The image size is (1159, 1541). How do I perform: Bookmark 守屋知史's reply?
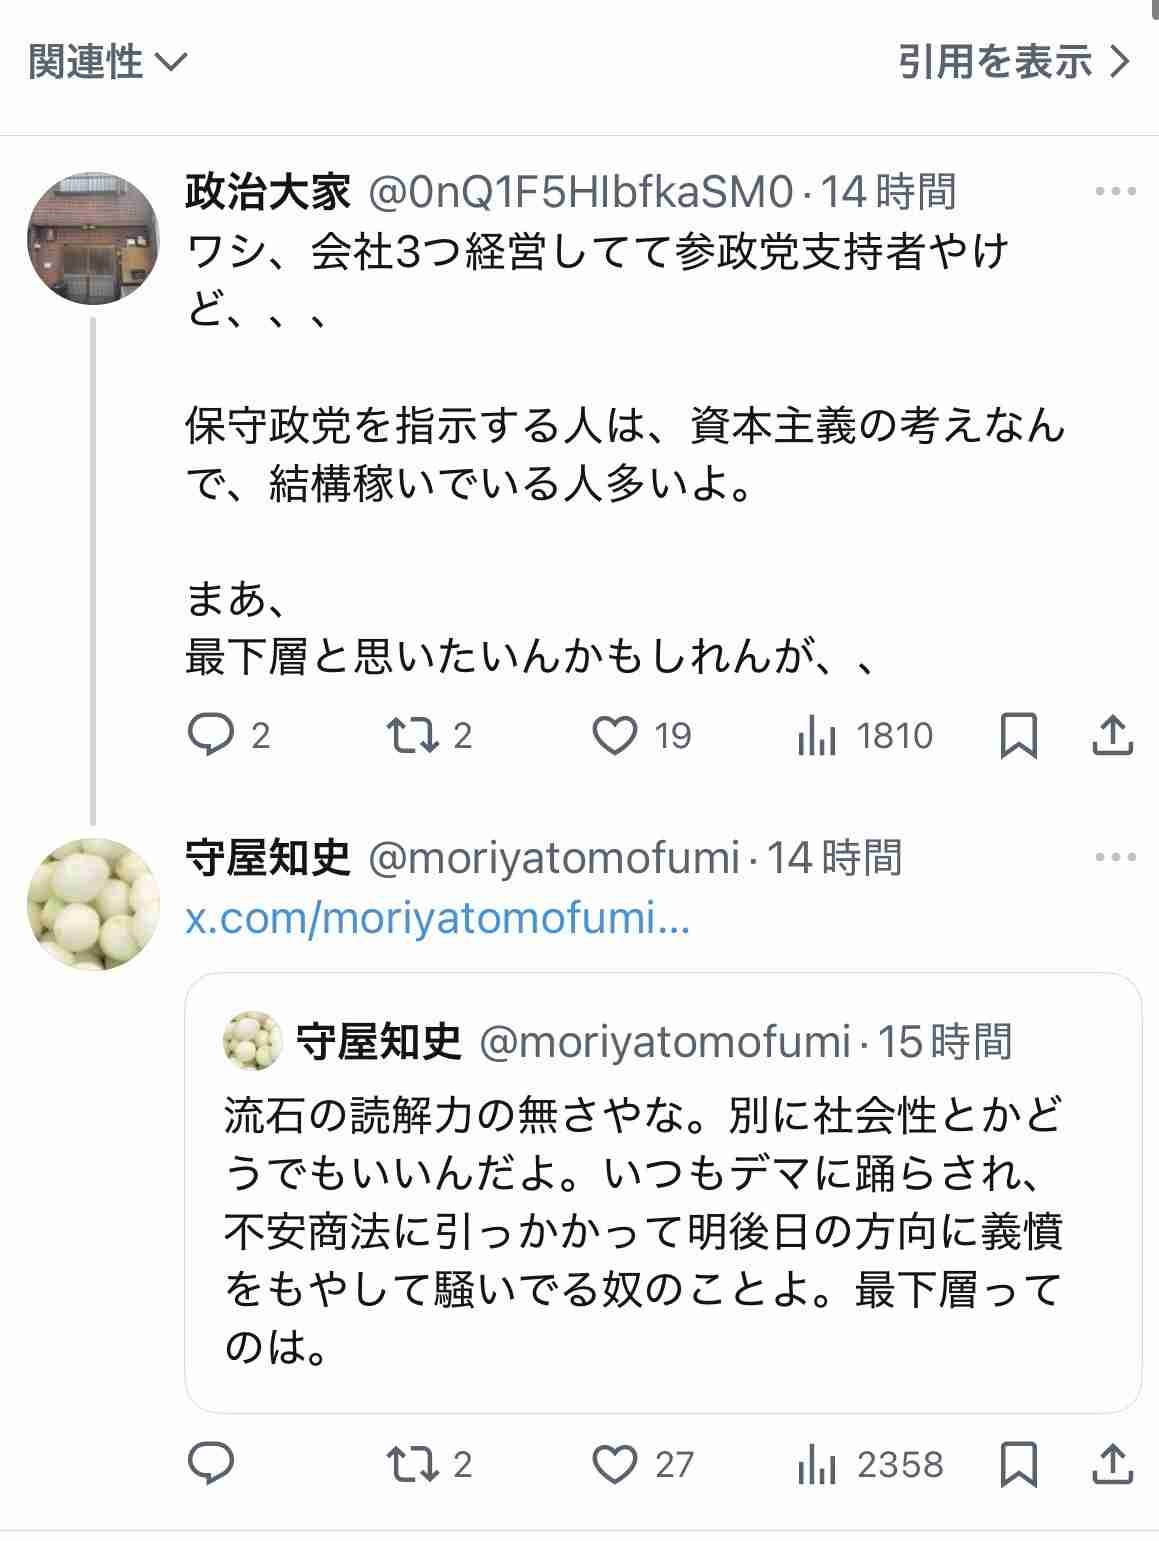[x=1019, y=1465]
